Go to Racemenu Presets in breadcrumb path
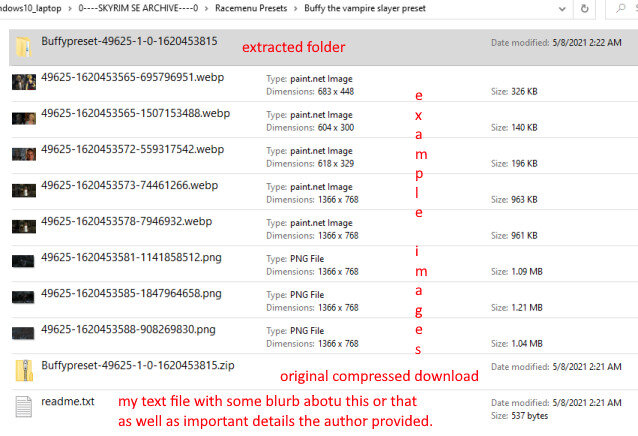 251,8
